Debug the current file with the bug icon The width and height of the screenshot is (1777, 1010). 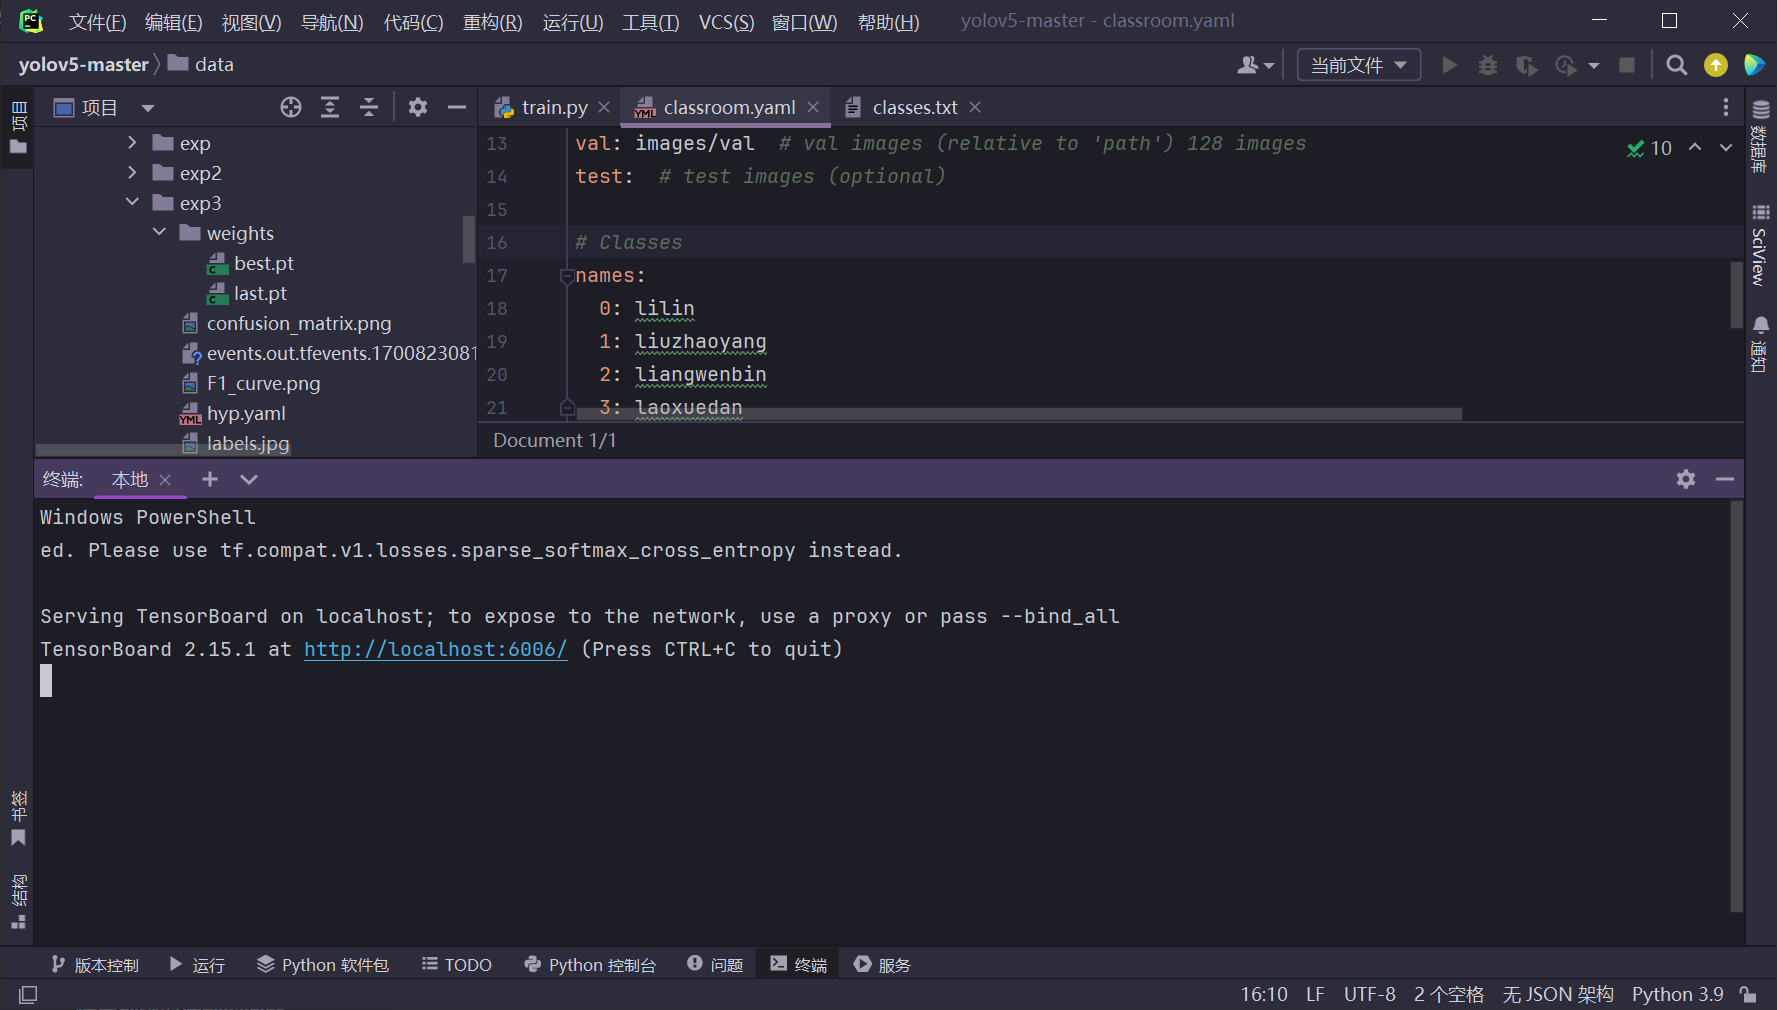click(x=1488, y=65)
